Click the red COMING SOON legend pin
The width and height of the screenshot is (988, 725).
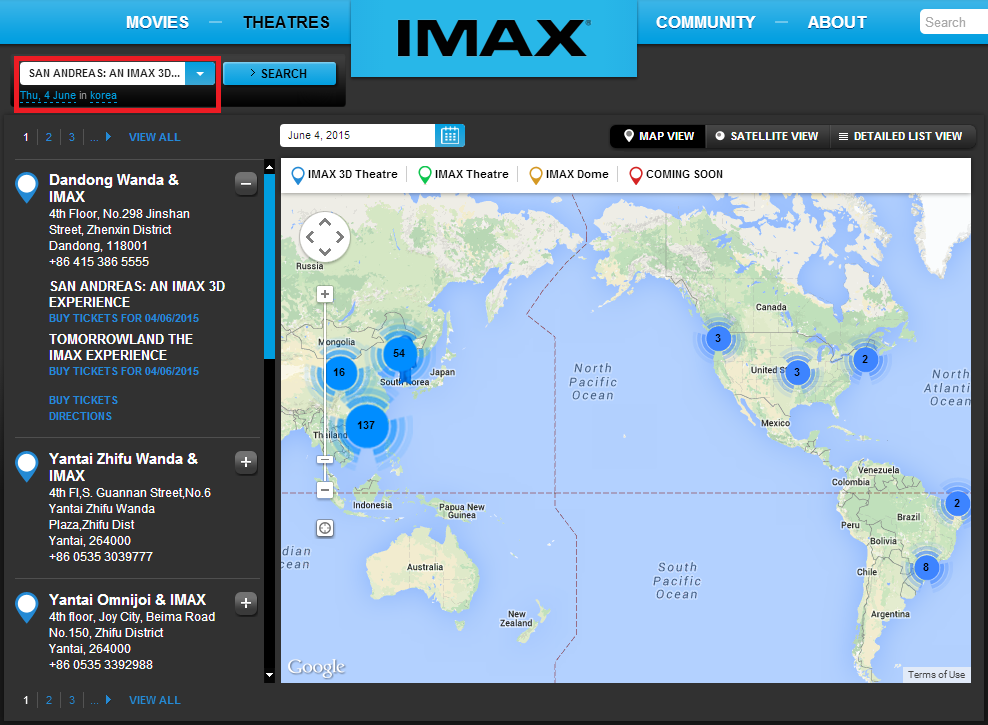636,174
